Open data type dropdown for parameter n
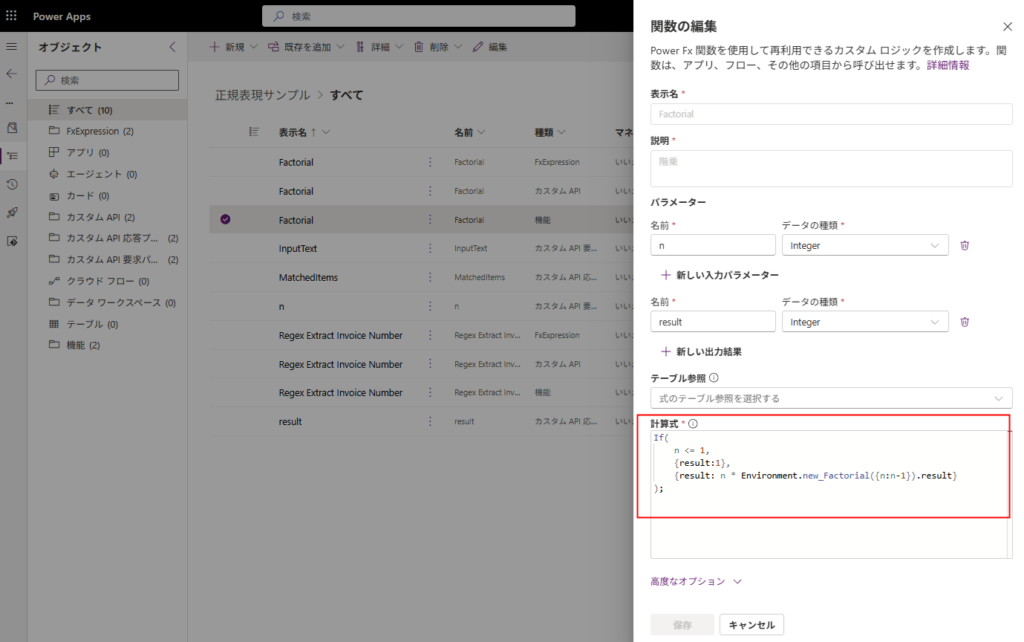 coord(864,245)
